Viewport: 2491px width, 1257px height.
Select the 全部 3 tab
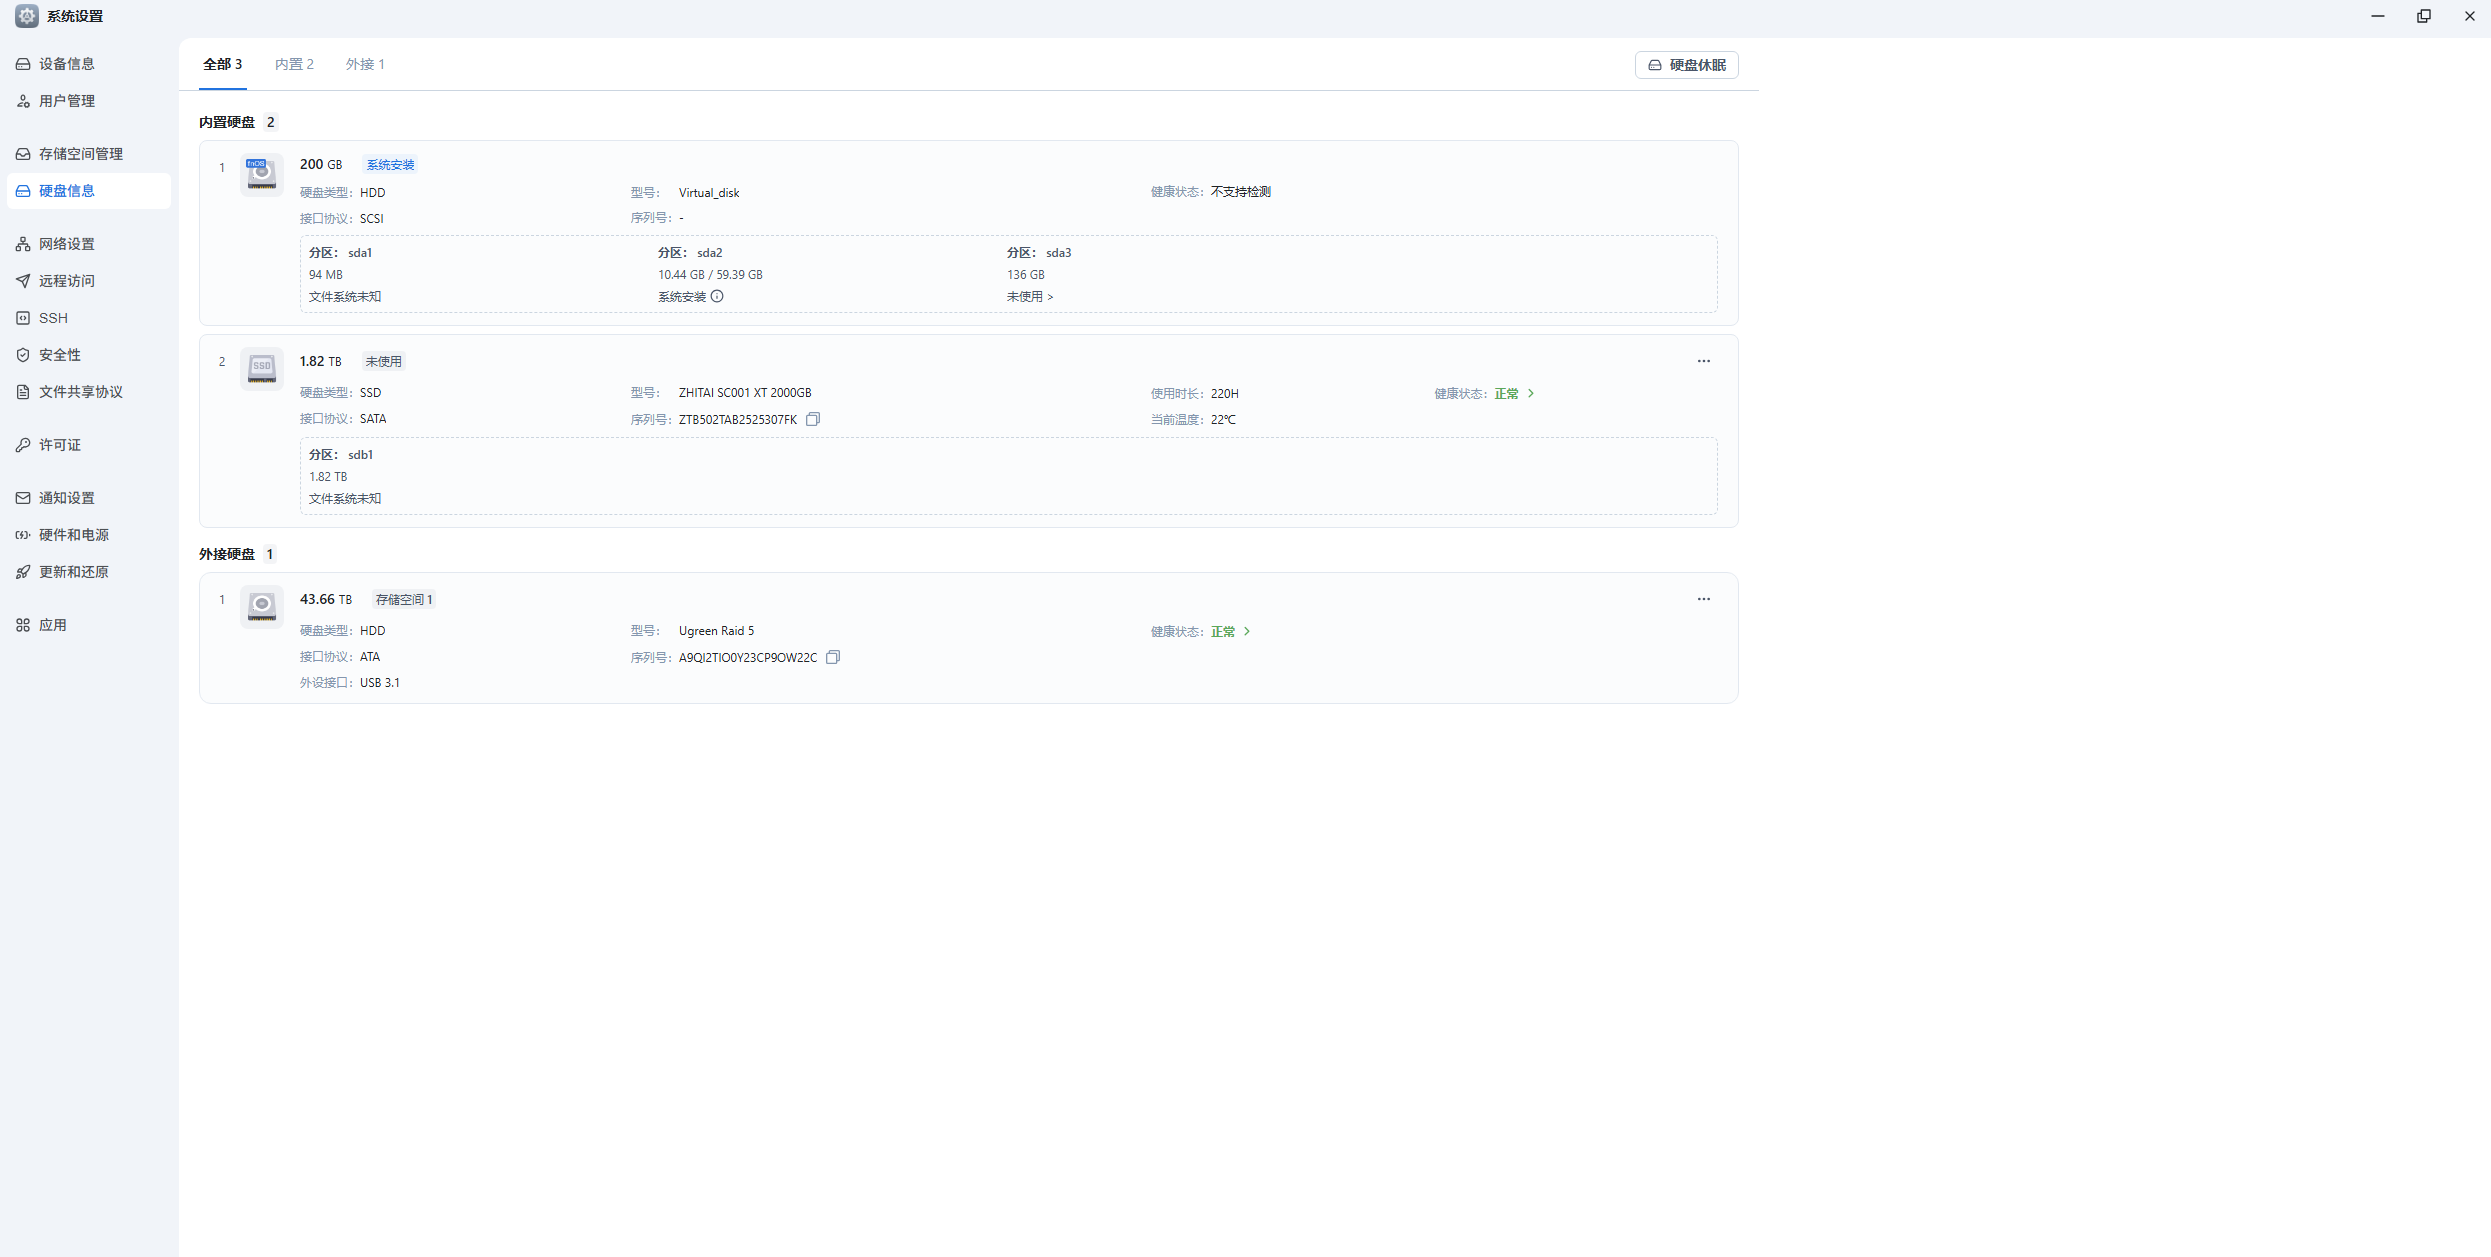[222, 64]
